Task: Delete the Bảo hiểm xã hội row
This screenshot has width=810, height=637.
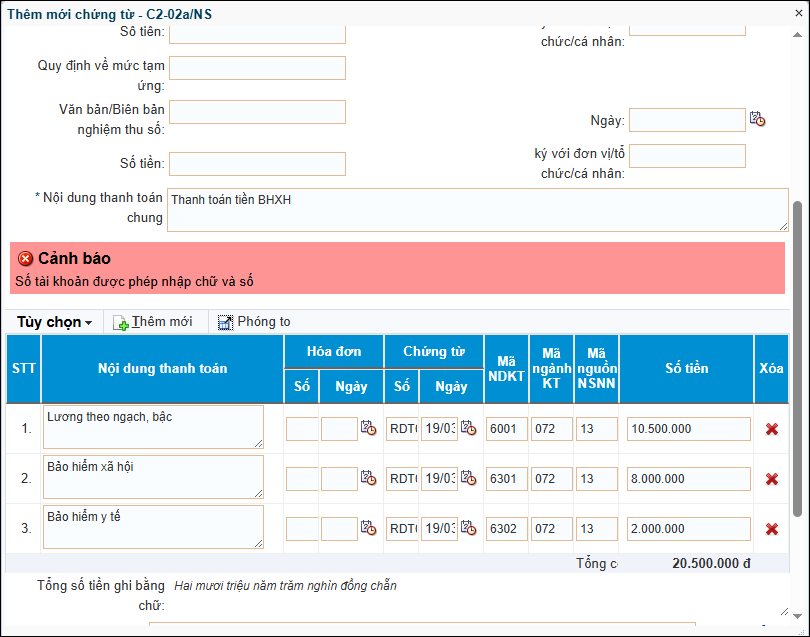Action: tap(771, 479)
